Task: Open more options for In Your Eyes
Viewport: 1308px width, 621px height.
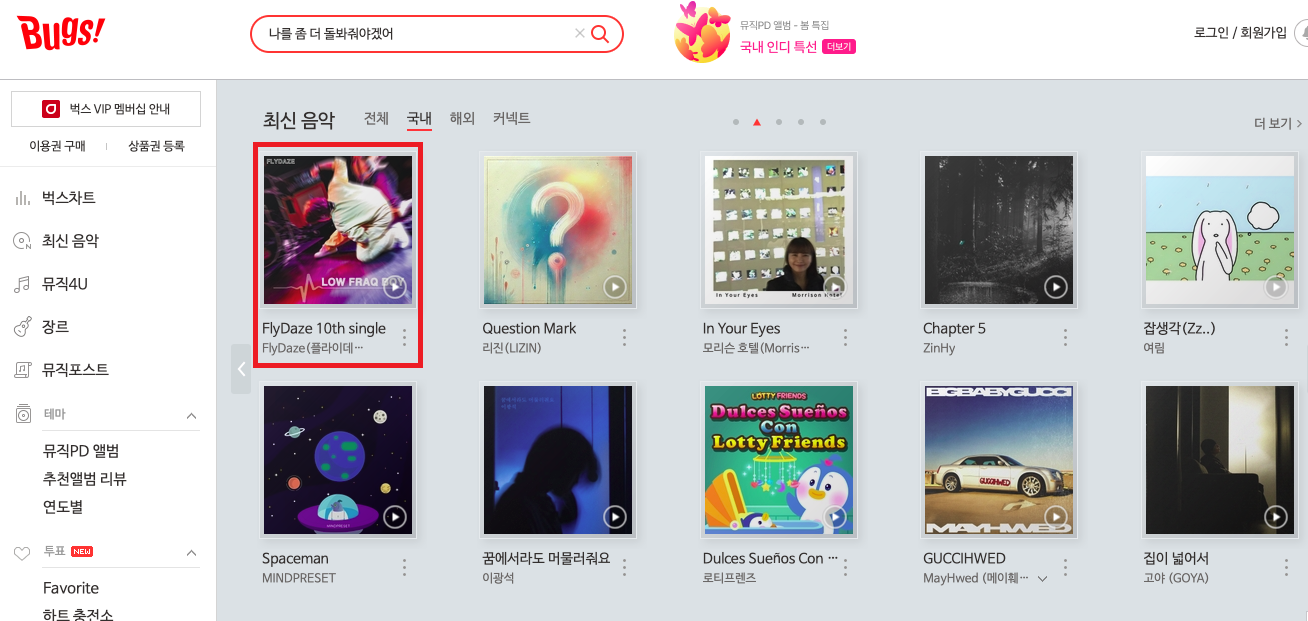Action: (x=845, y=338)
